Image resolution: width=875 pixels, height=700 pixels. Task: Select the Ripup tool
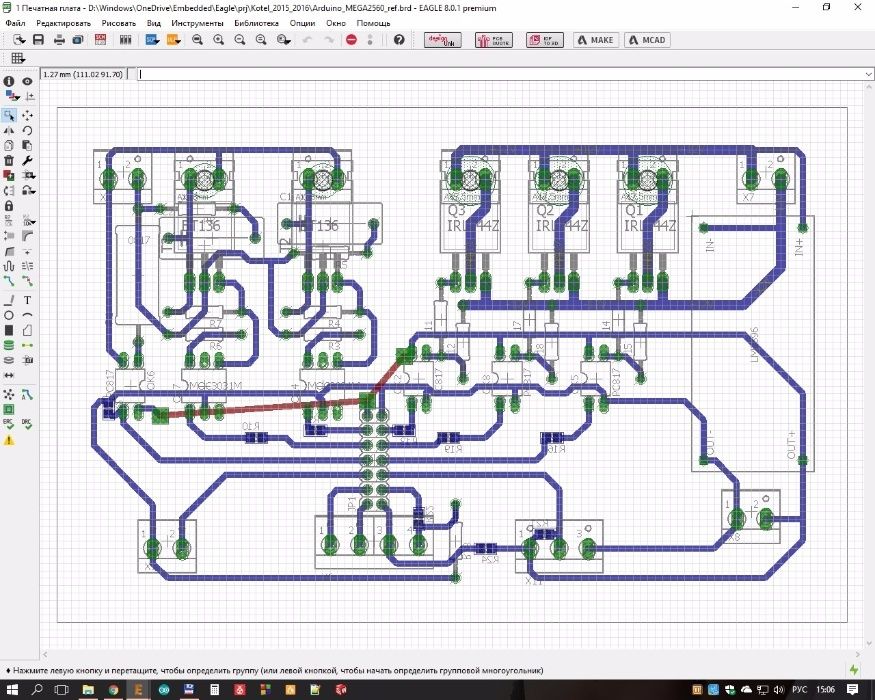click(27, 281)
